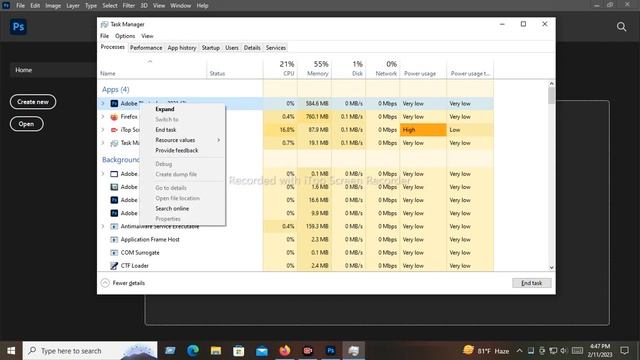Expand the Adobe Photoshop app row chevron
The image size is (640, 360).
(103, 104)
